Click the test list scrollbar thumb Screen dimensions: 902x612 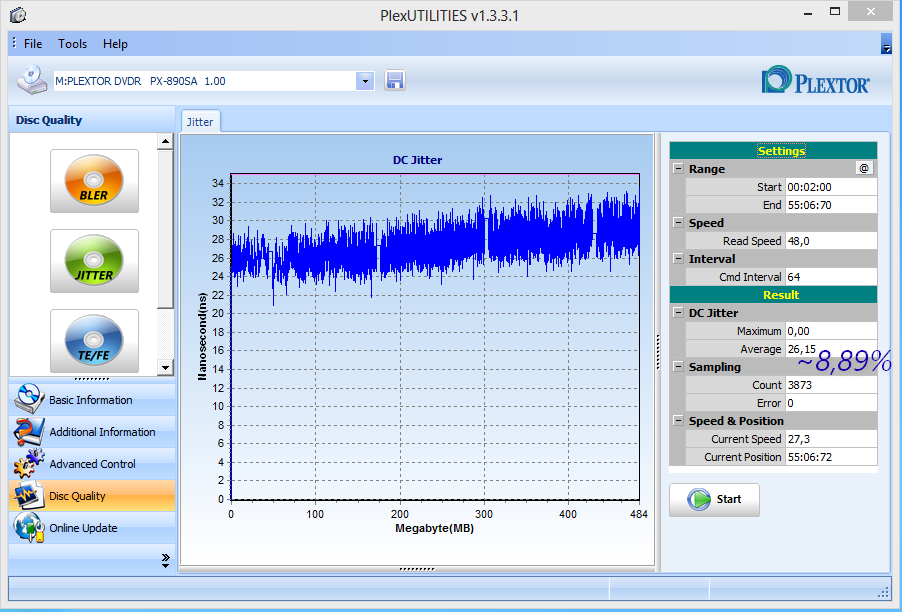coord(165,229)
